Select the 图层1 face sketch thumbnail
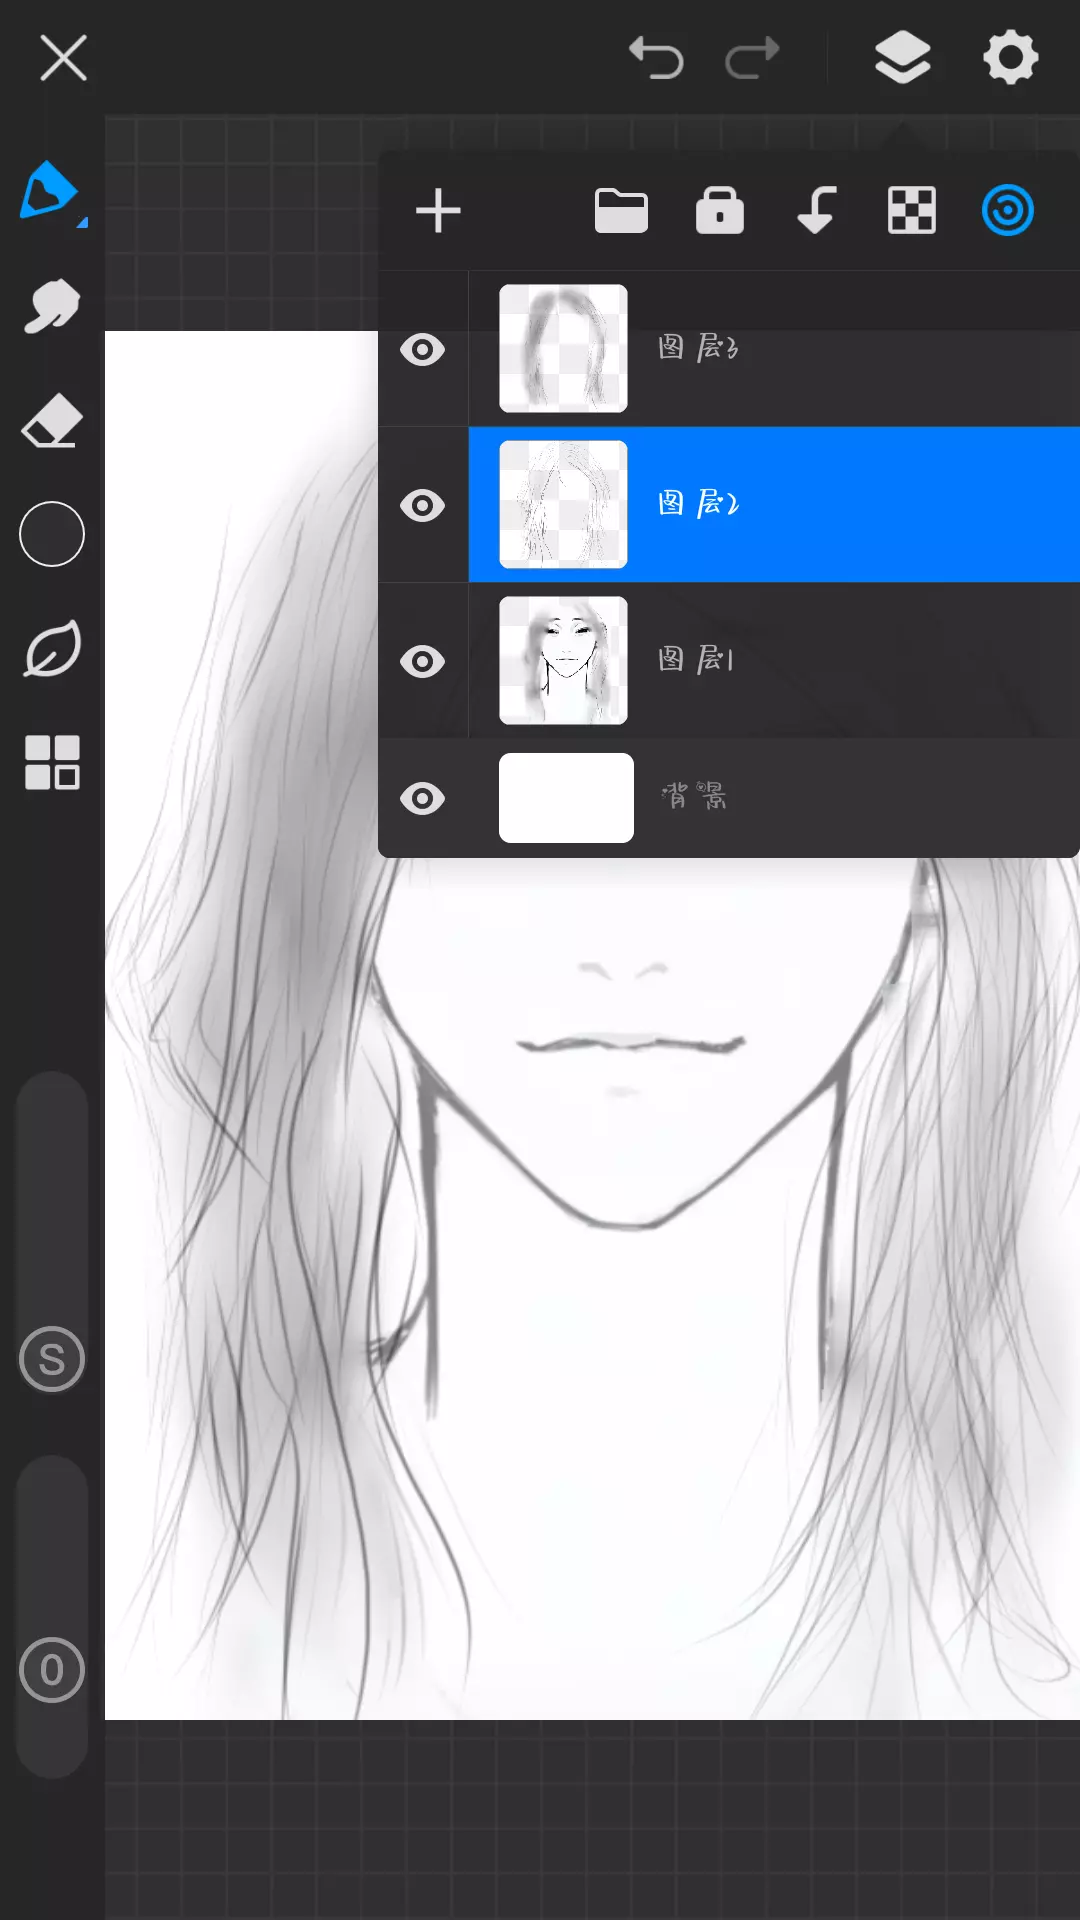Screen dimensions: 1080x1920 (x=563, y=660)
